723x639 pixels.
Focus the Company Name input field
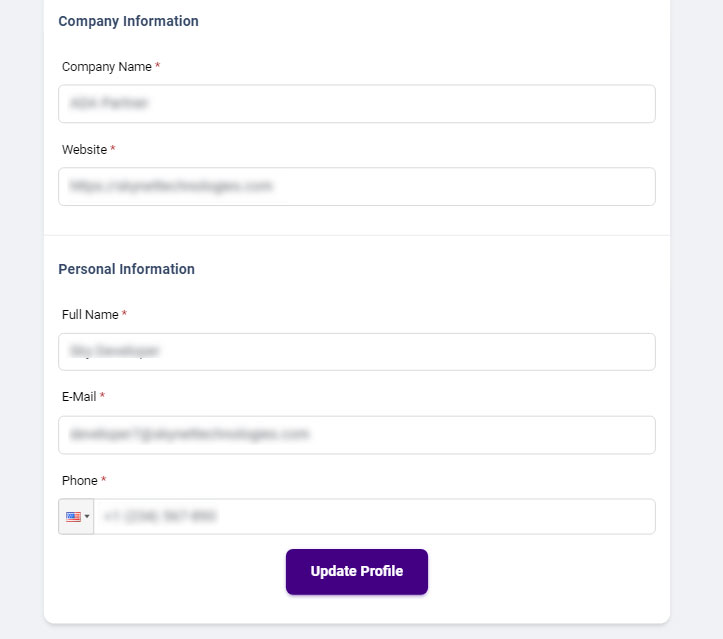(x=357, y=104)
